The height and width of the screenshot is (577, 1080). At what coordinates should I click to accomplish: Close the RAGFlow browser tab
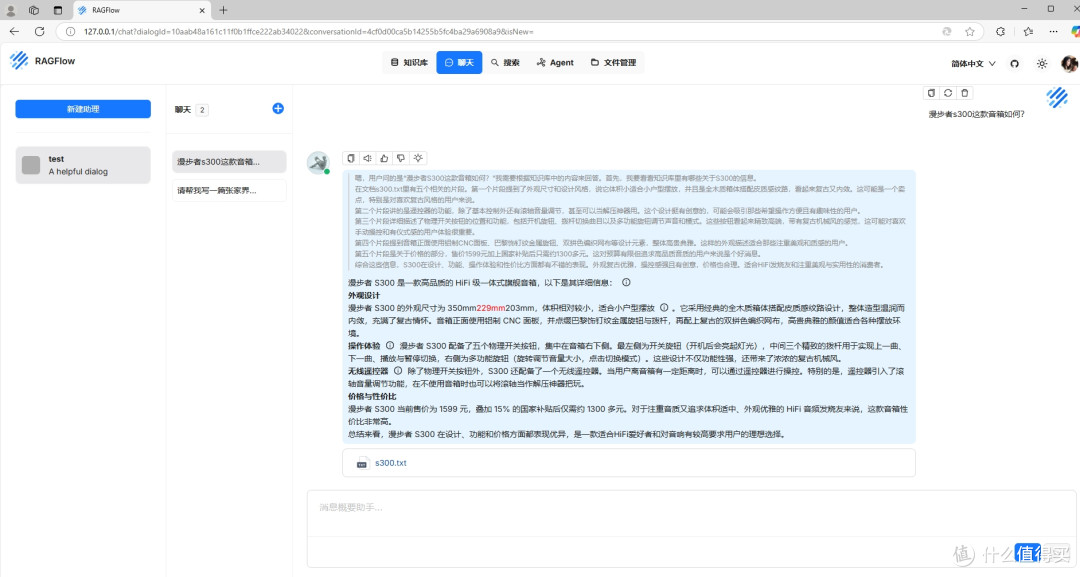pos(202,10)
